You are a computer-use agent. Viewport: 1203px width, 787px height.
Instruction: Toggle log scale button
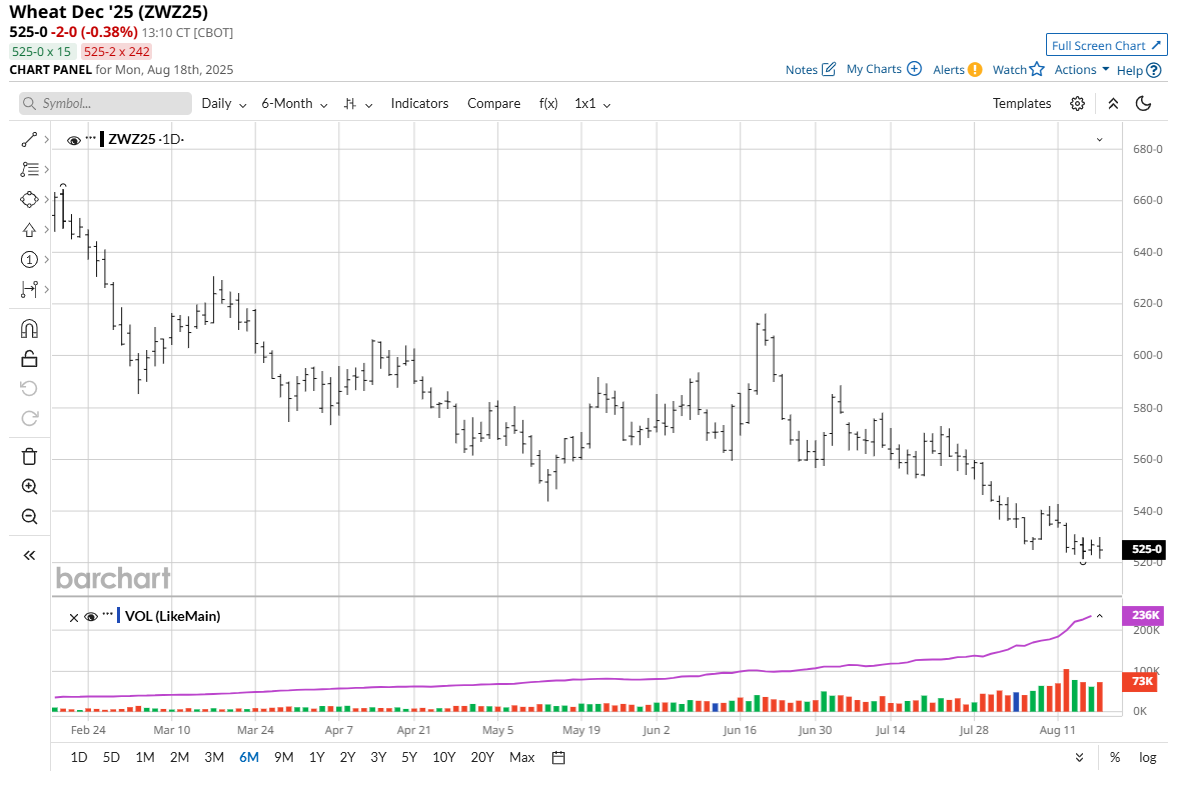[1148, 757]
